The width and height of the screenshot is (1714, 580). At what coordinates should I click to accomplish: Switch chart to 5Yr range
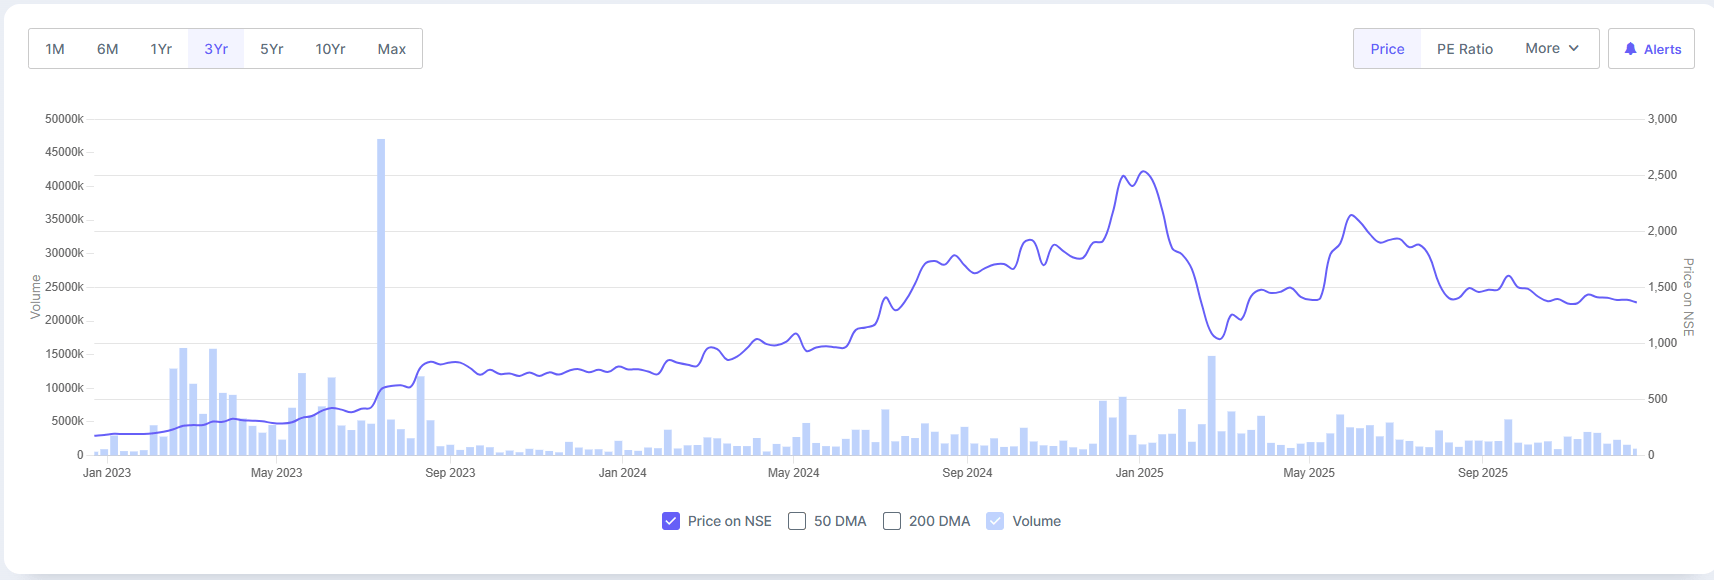272,49
